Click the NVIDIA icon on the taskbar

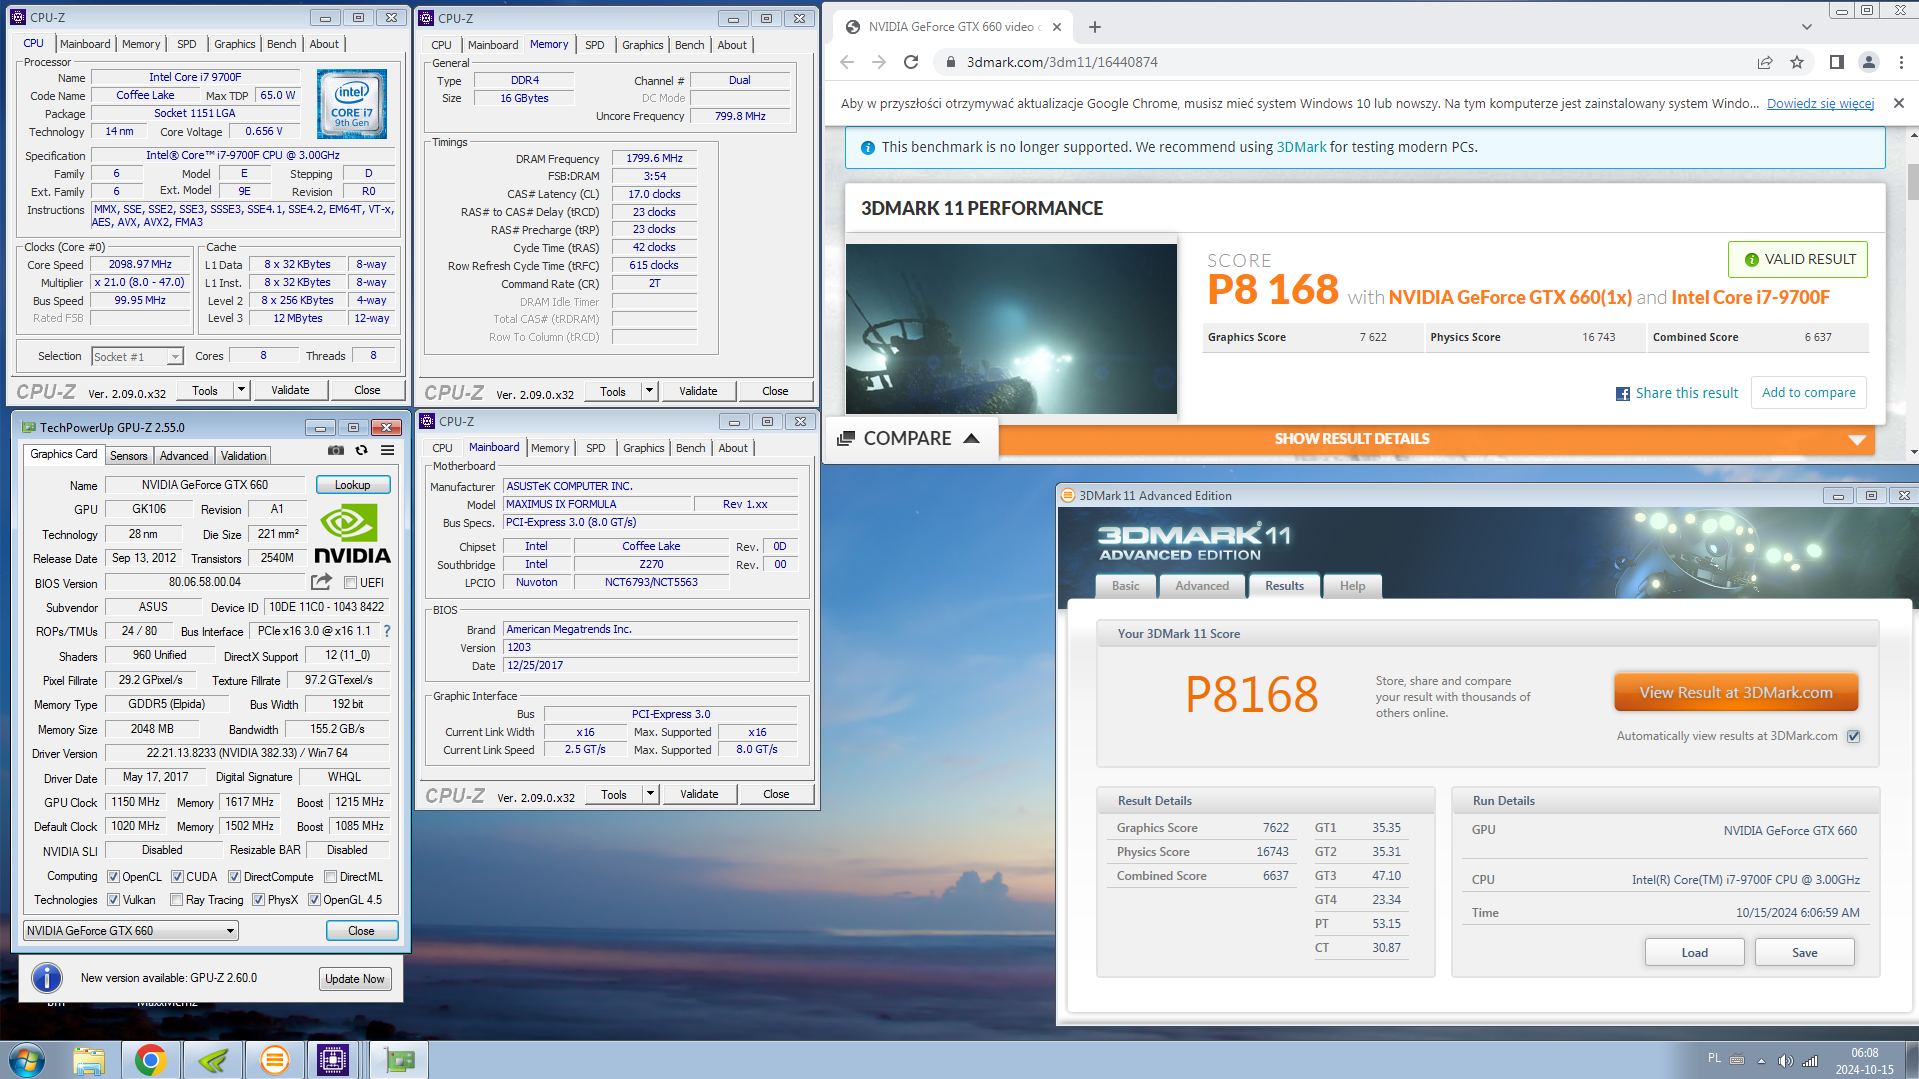pos(213,1060)
